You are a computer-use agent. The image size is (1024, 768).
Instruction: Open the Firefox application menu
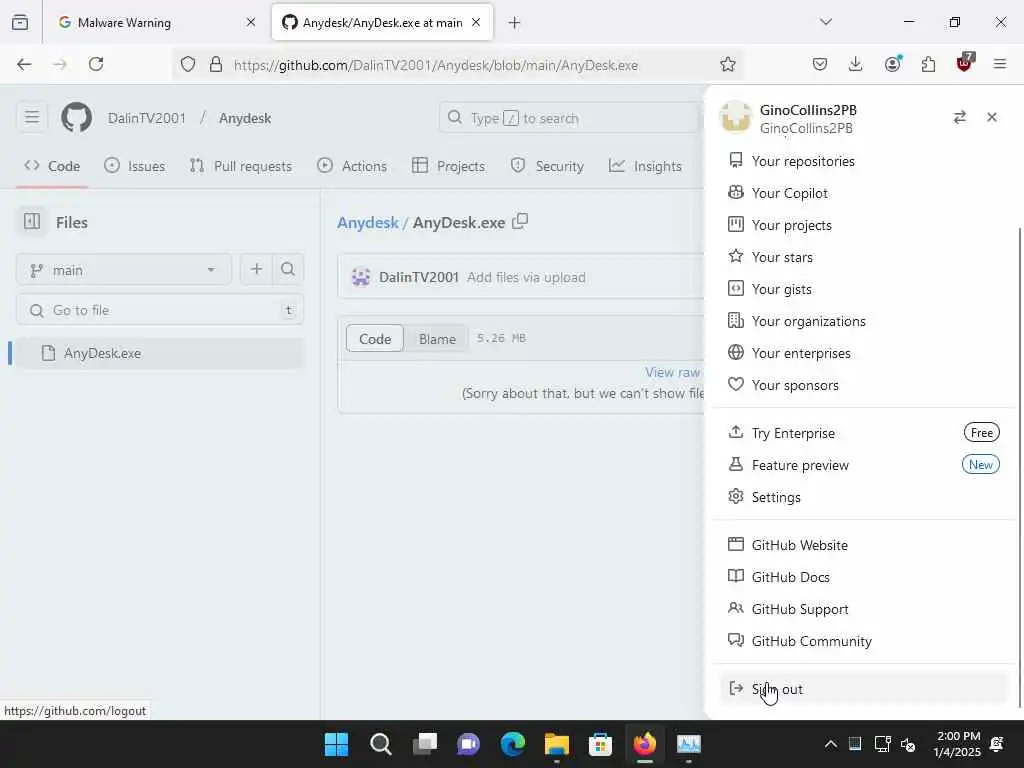tap(1000, 64)
